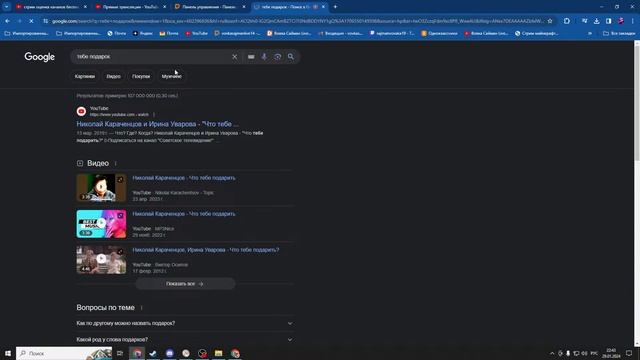This screenshot has height=360, width=640.
Task: Expand the question Какой род у слова подарков
Action: click(185, 339)
